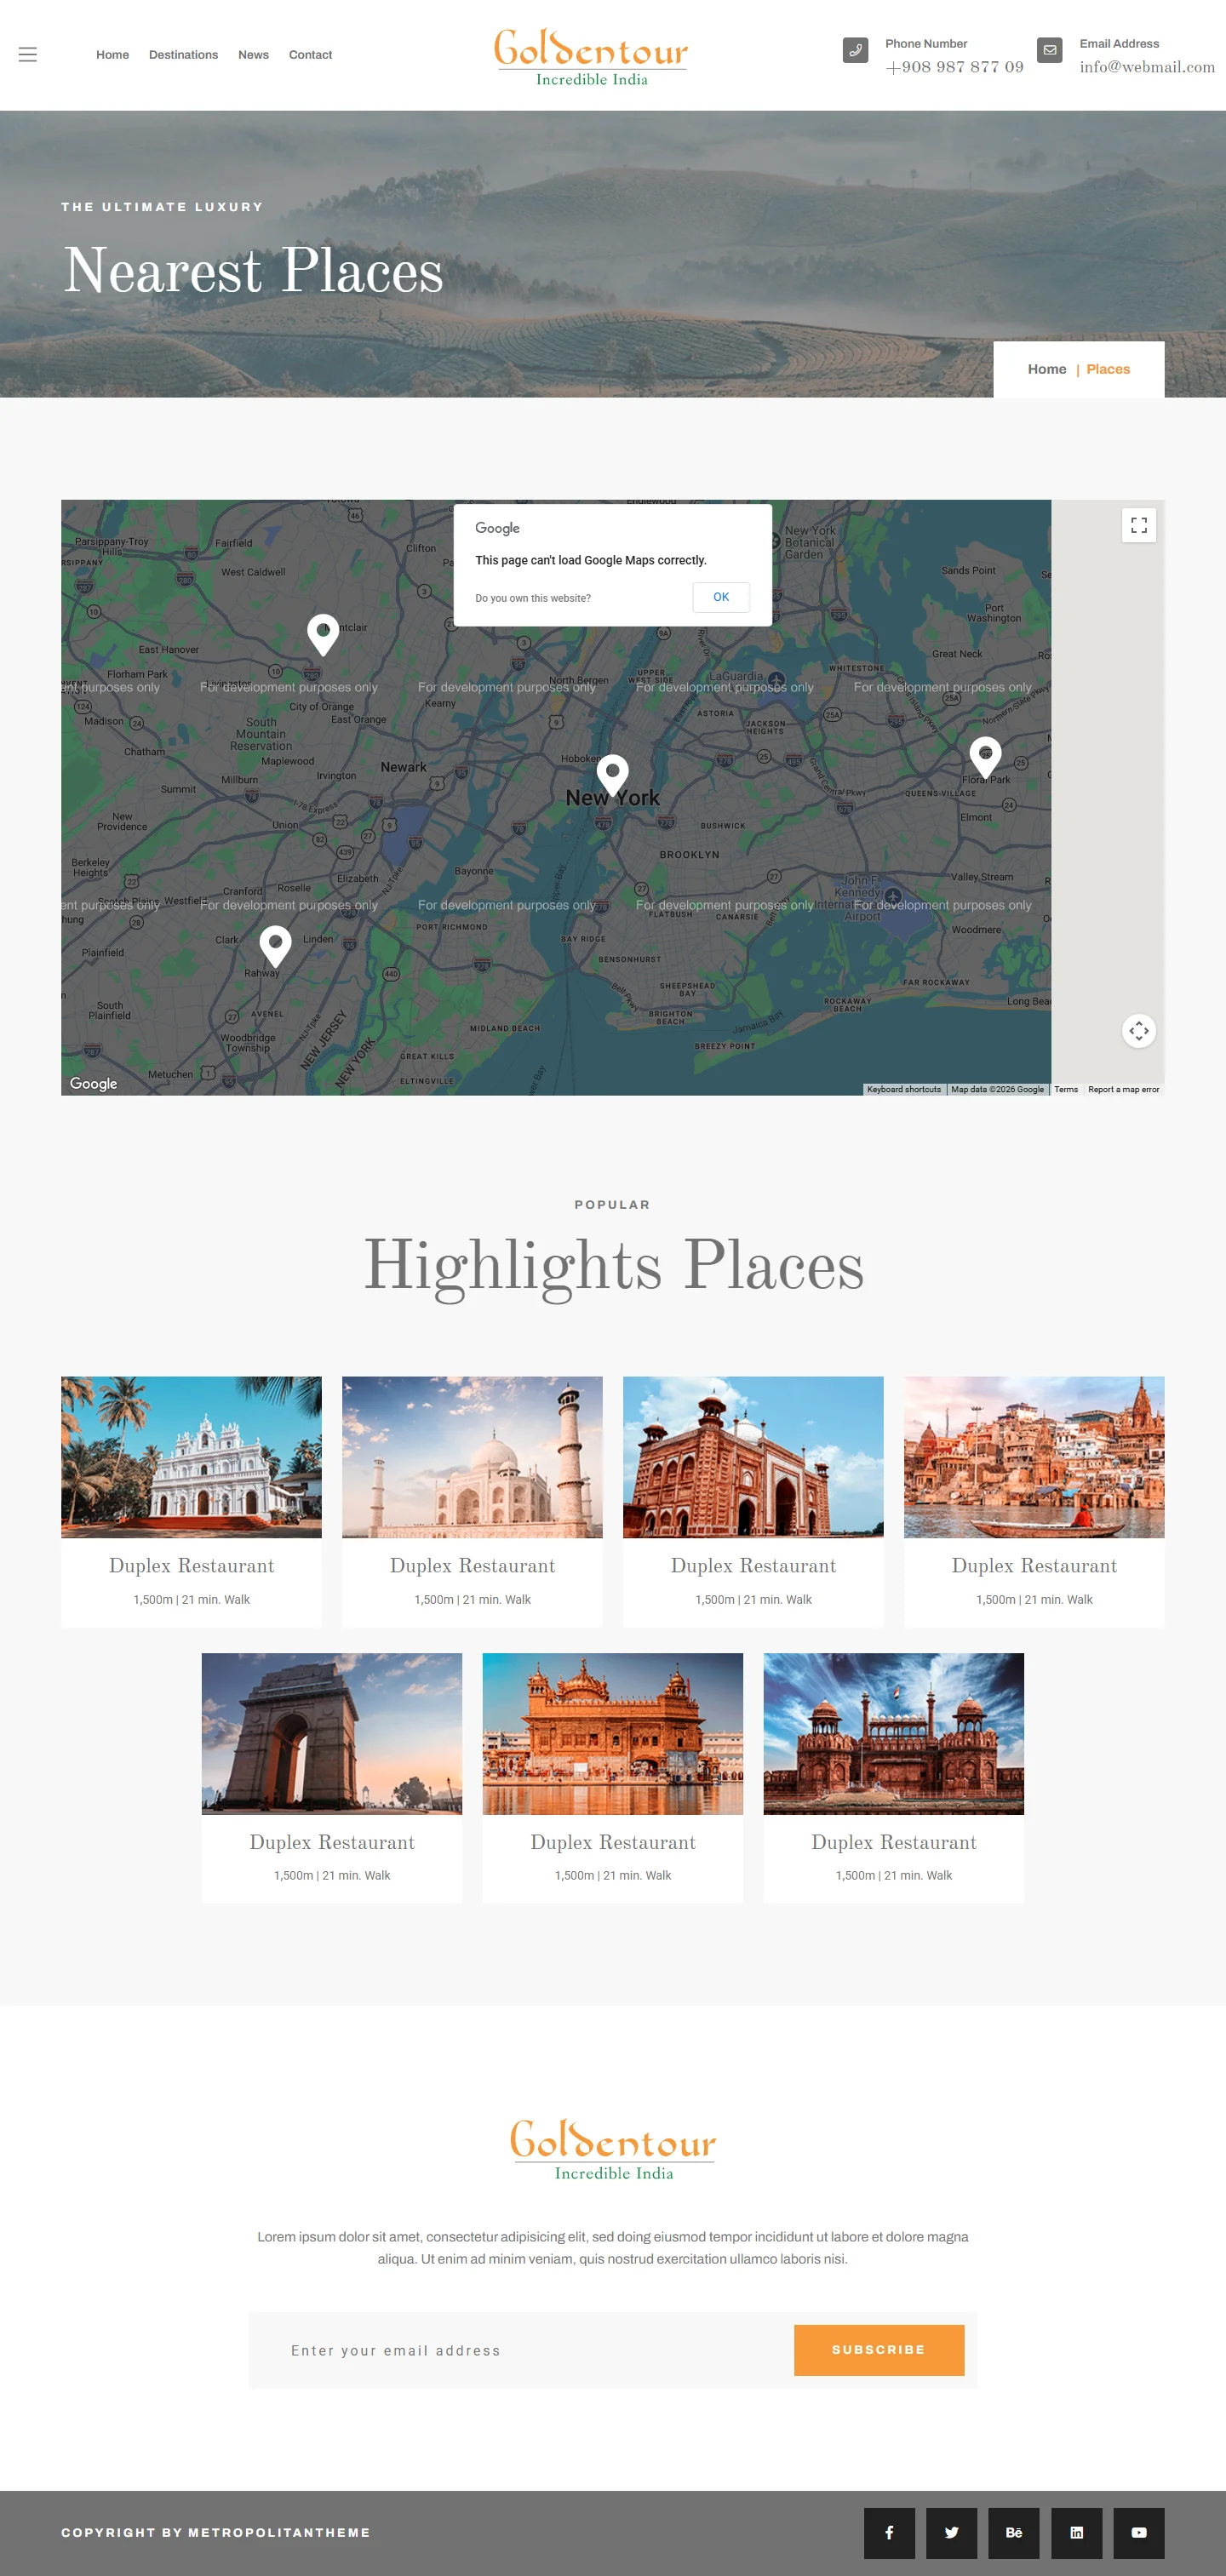Open the LinkedIn social link
The height and width of the screenshot is (2576, 1226).
click(1076, 2533)
